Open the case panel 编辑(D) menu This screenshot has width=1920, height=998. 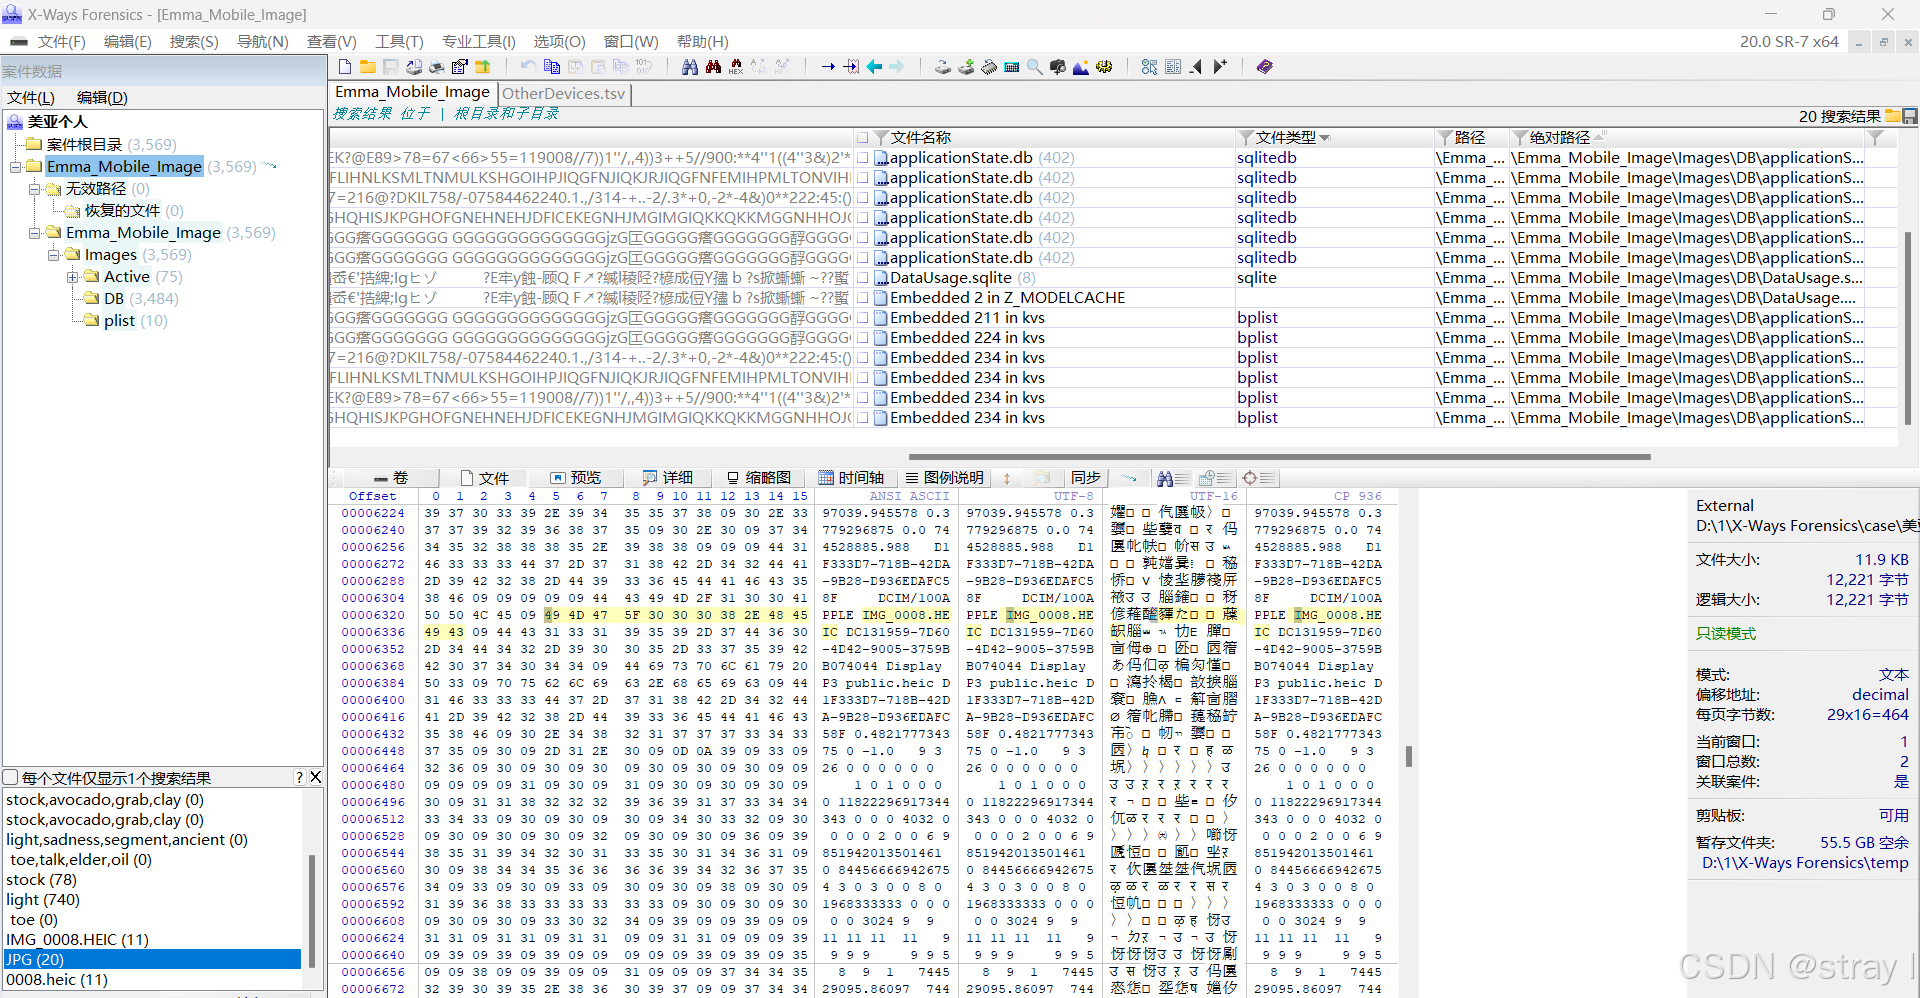pos(102,98)
